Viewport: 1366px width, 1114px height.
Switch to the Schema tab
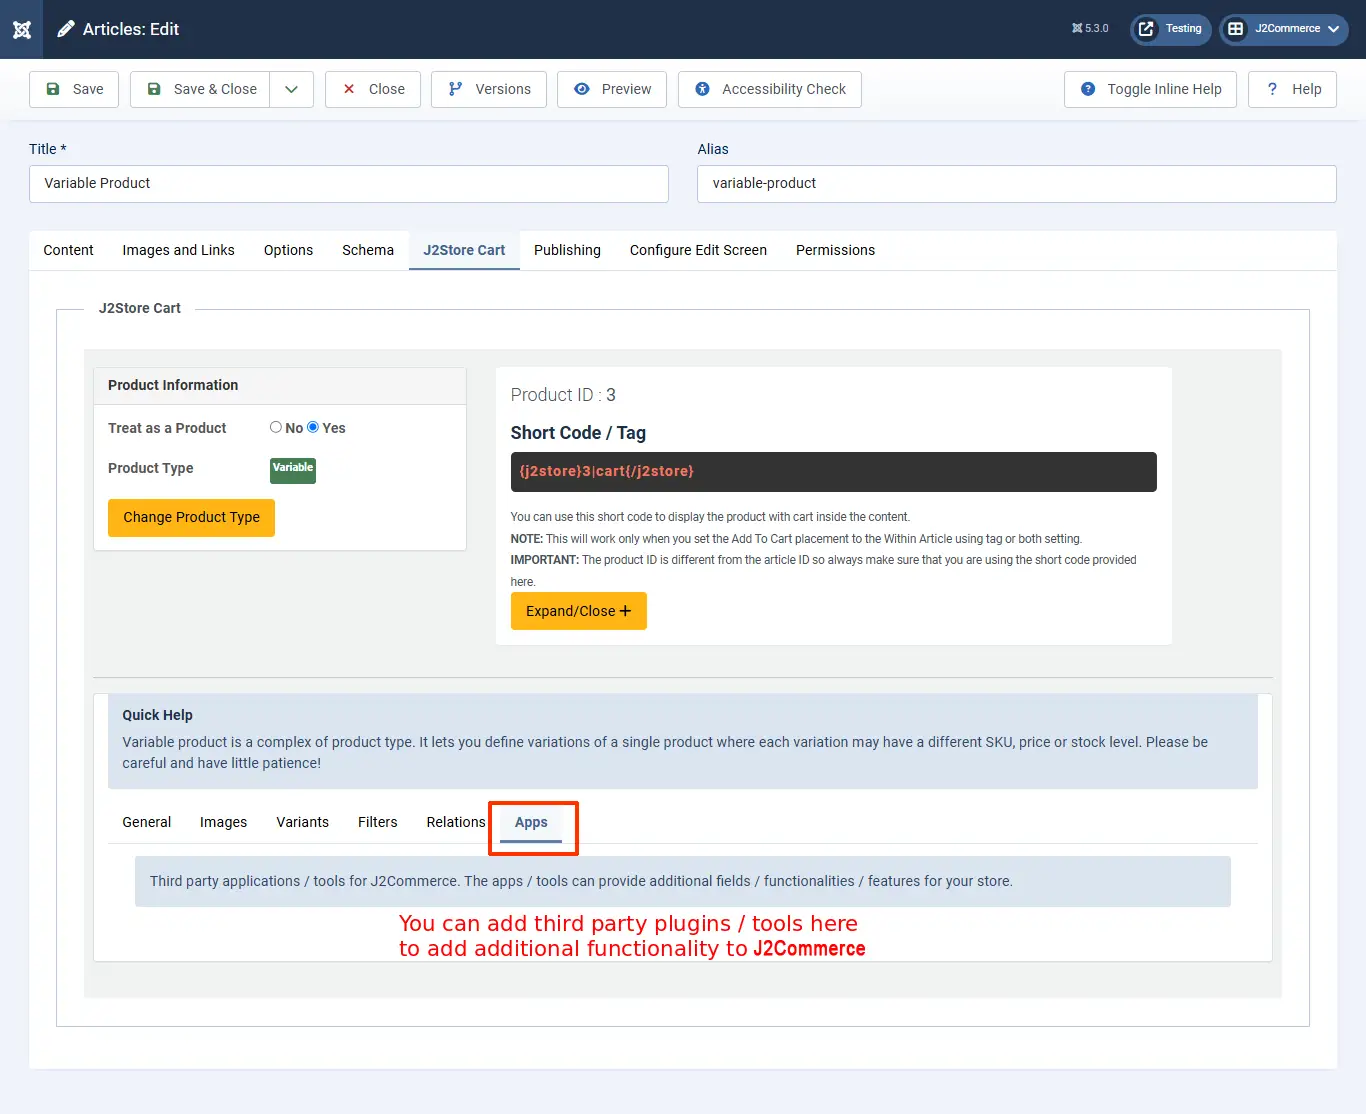coord(368,250)
